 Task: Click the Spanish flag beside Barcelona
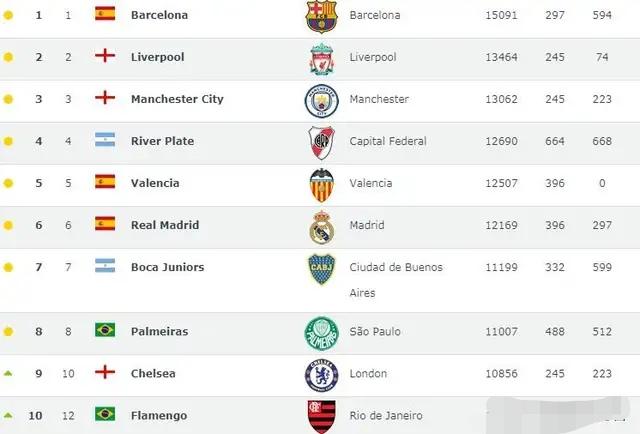[x=105, y=13]
